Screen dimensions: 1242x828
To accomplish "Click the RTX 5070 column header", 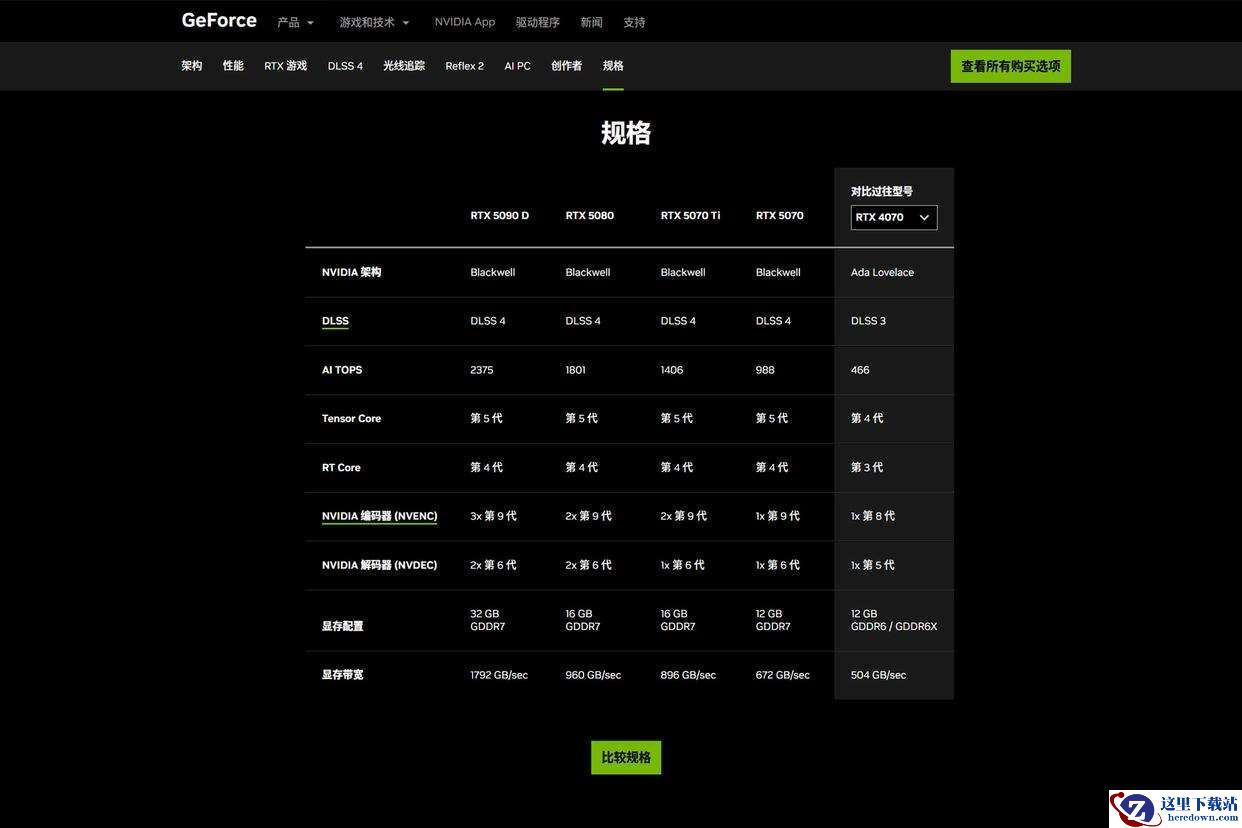I will (x=779, y=215).
